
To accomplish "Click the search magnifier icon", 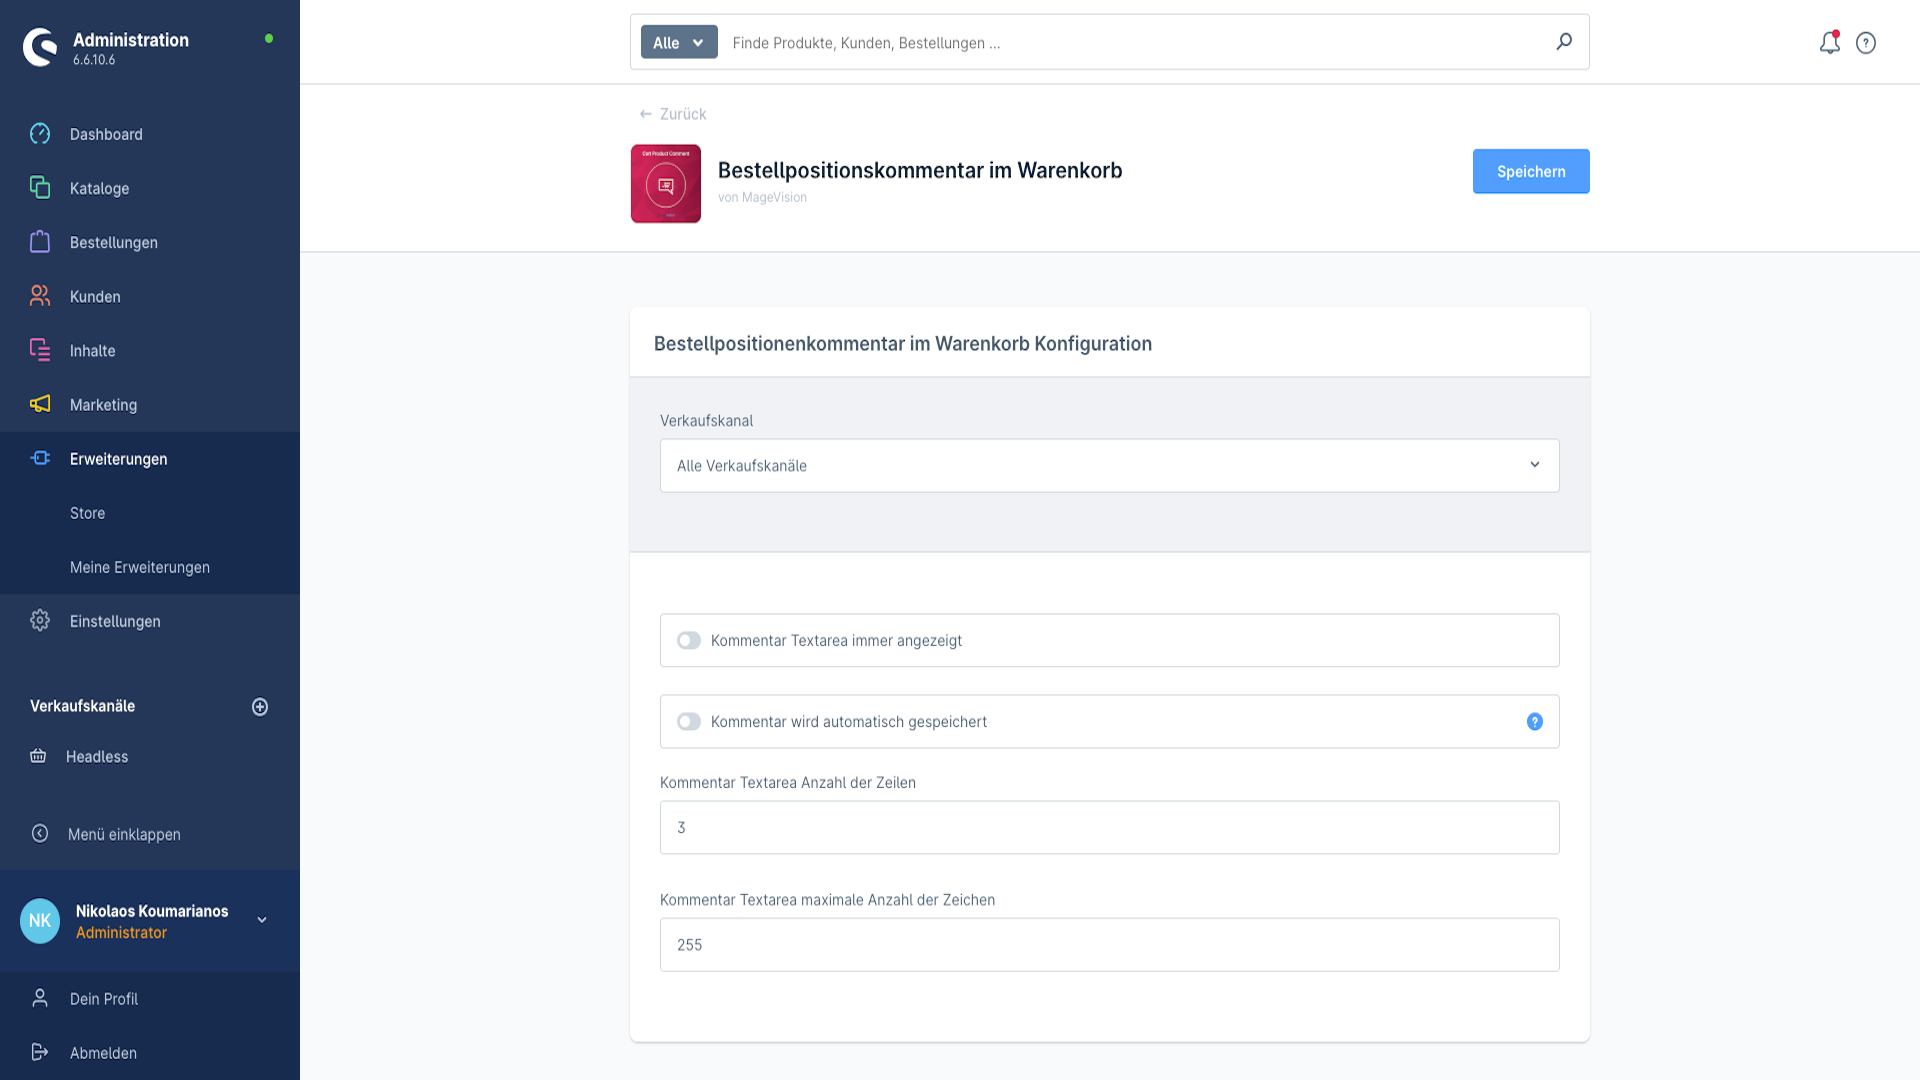I will pyautogui.click(x=1564, y=42).
